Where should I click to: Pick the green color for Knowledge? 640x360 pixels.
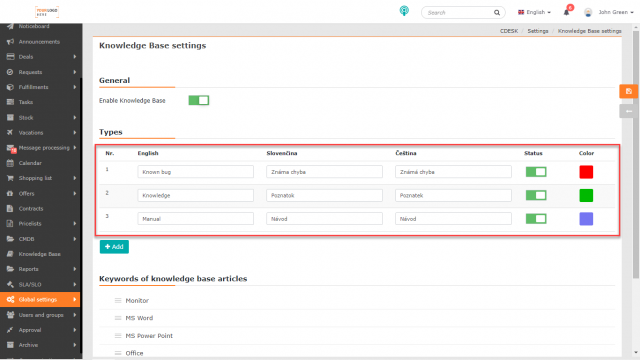click(586, 196)
